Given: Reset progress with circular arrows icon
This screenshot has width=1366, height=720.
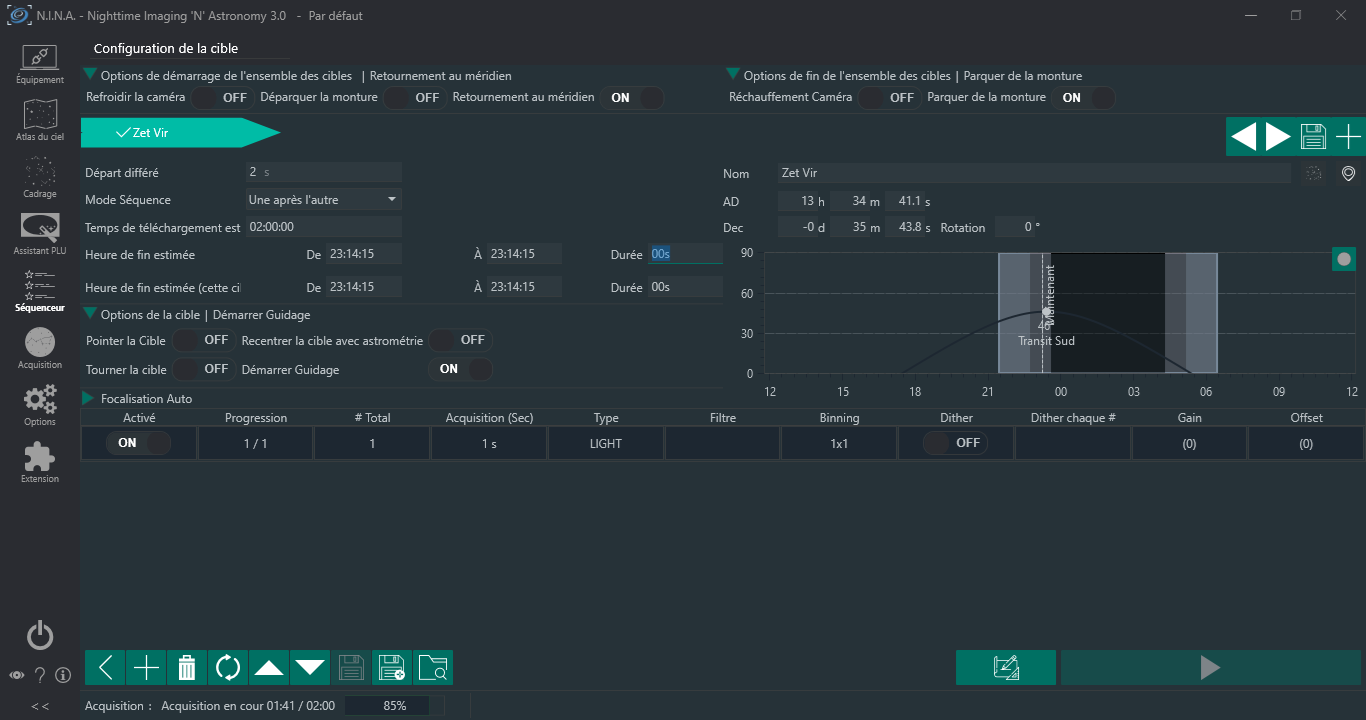Looking at the screenshot, I should (228, 667).
